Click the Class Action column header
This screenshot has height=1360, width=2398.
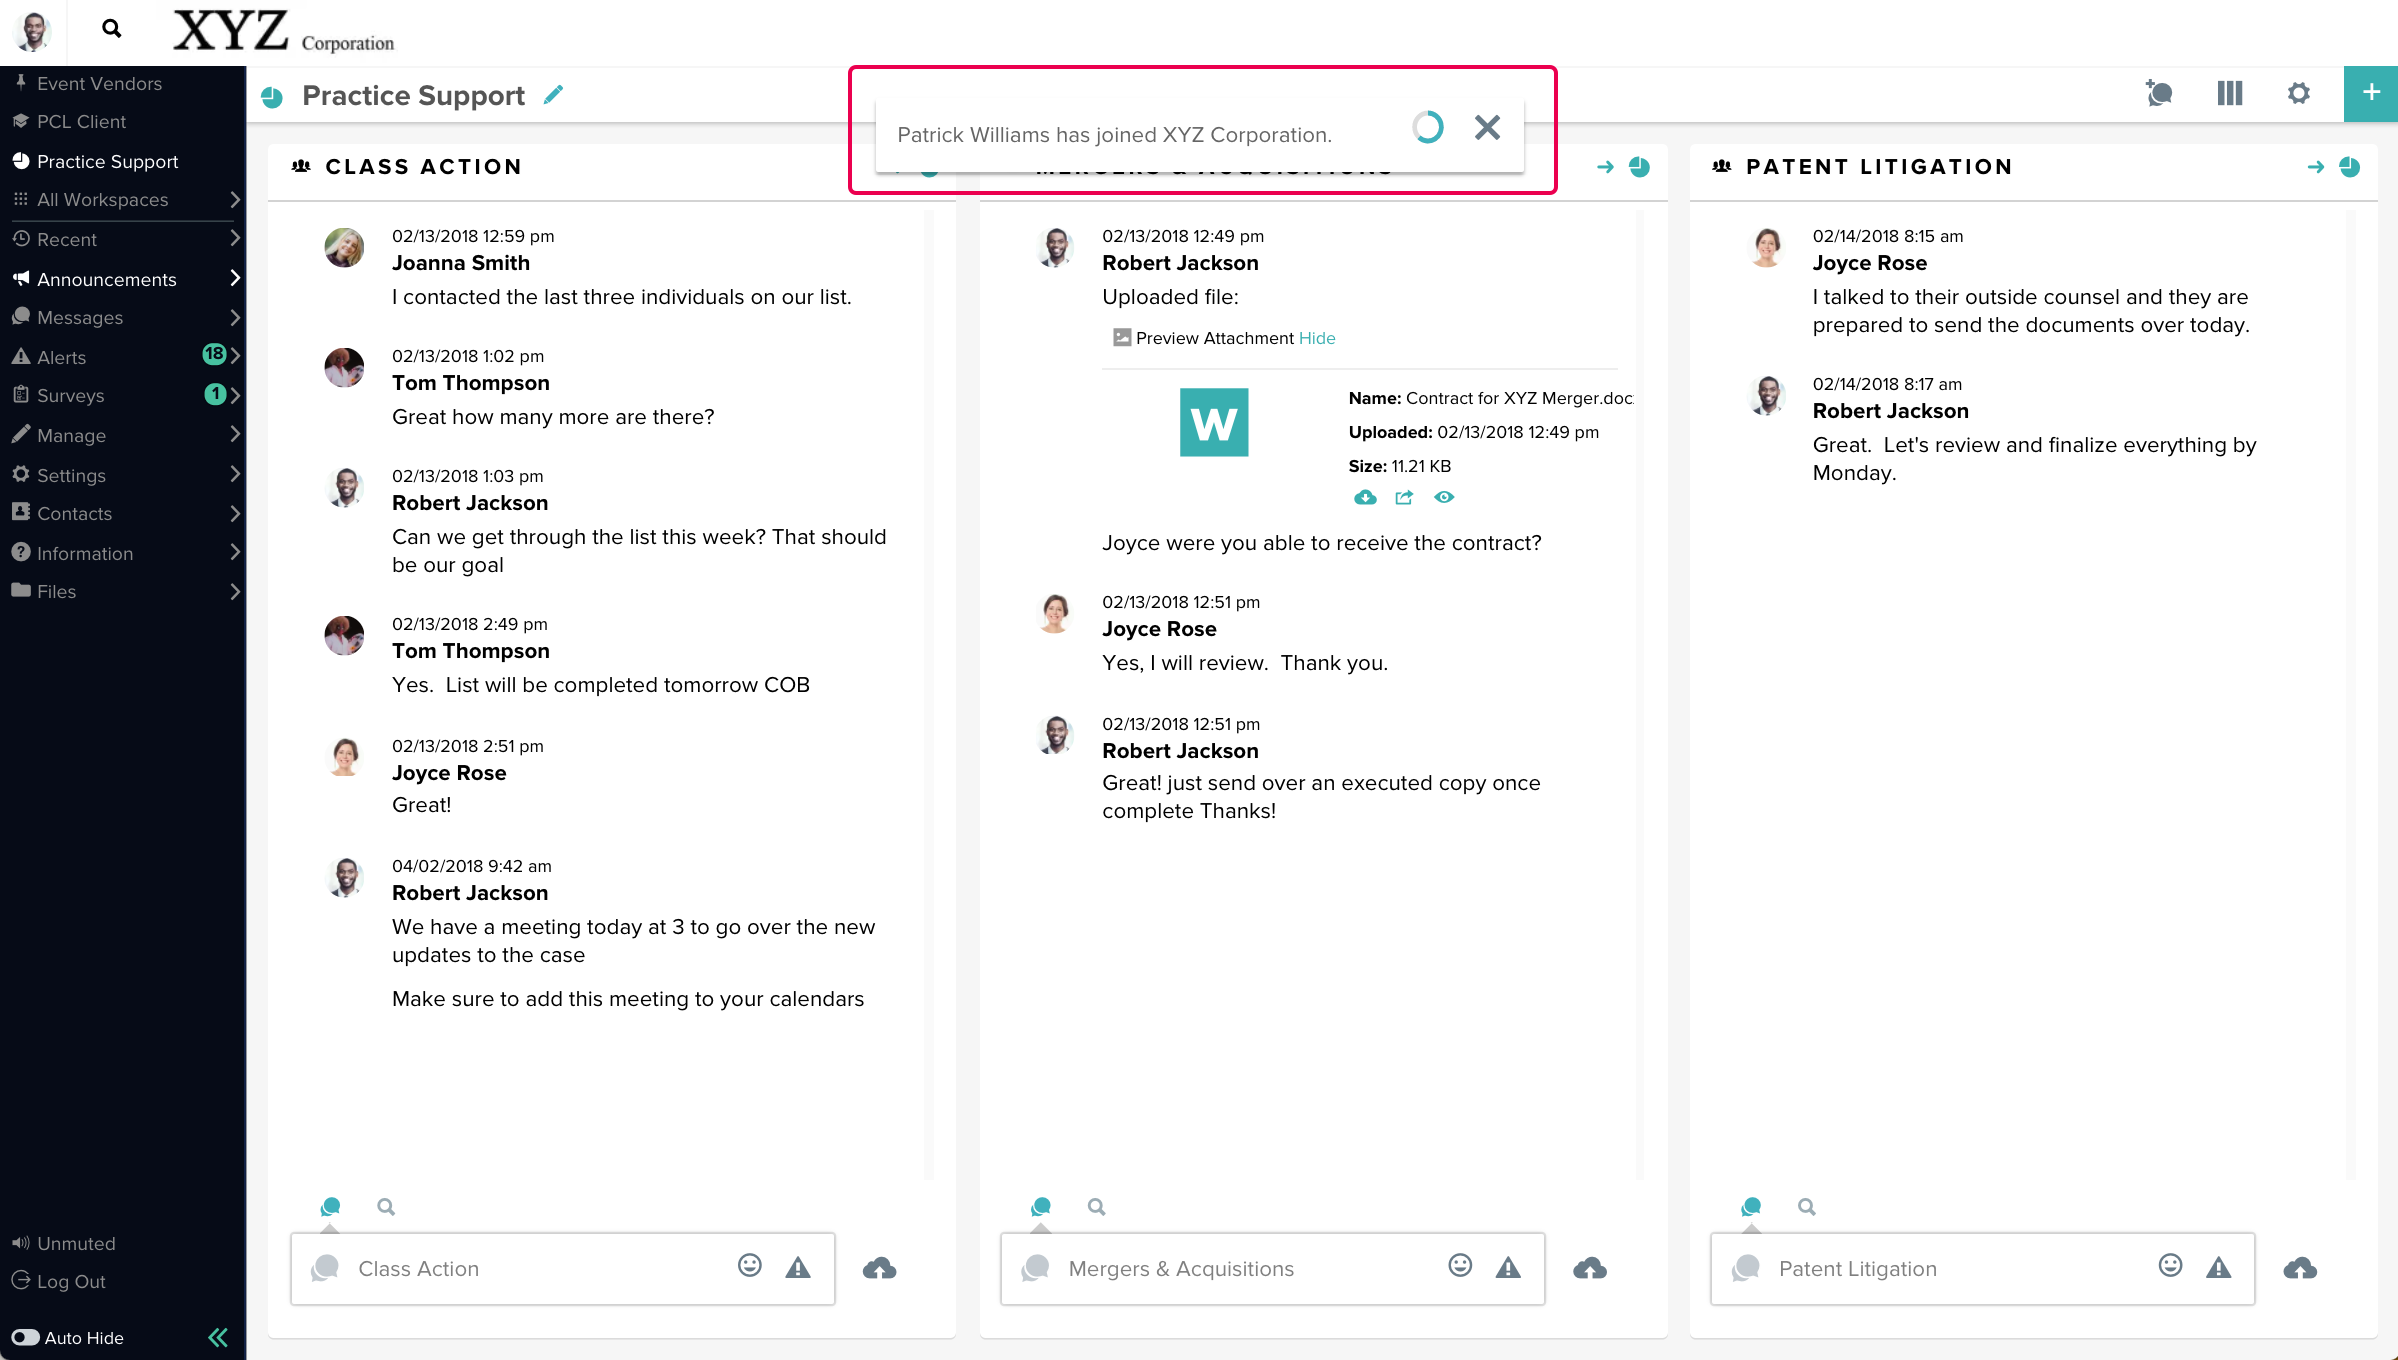(423, 167)
